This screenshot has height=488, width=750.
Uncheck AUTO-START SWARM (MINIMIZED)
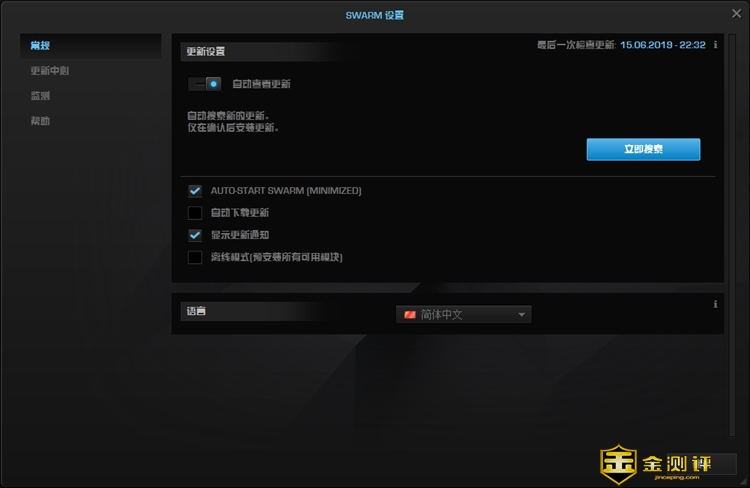click(195, 190)
